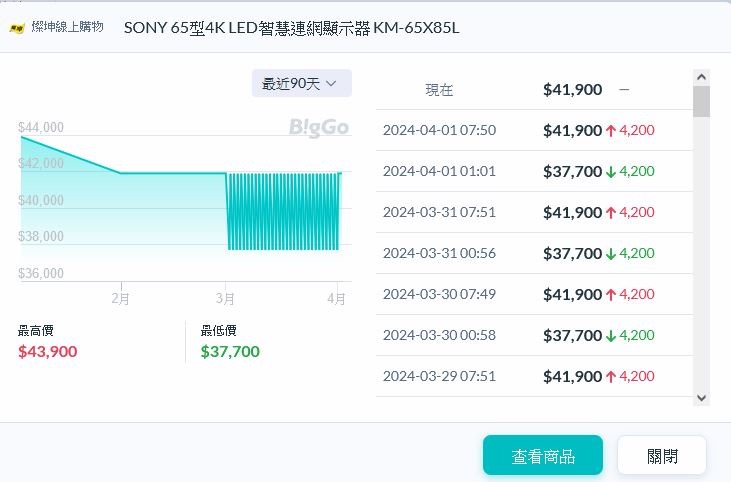
Task: Click the 燦坤線上購物 store logo icon
Action: [17, 28]
